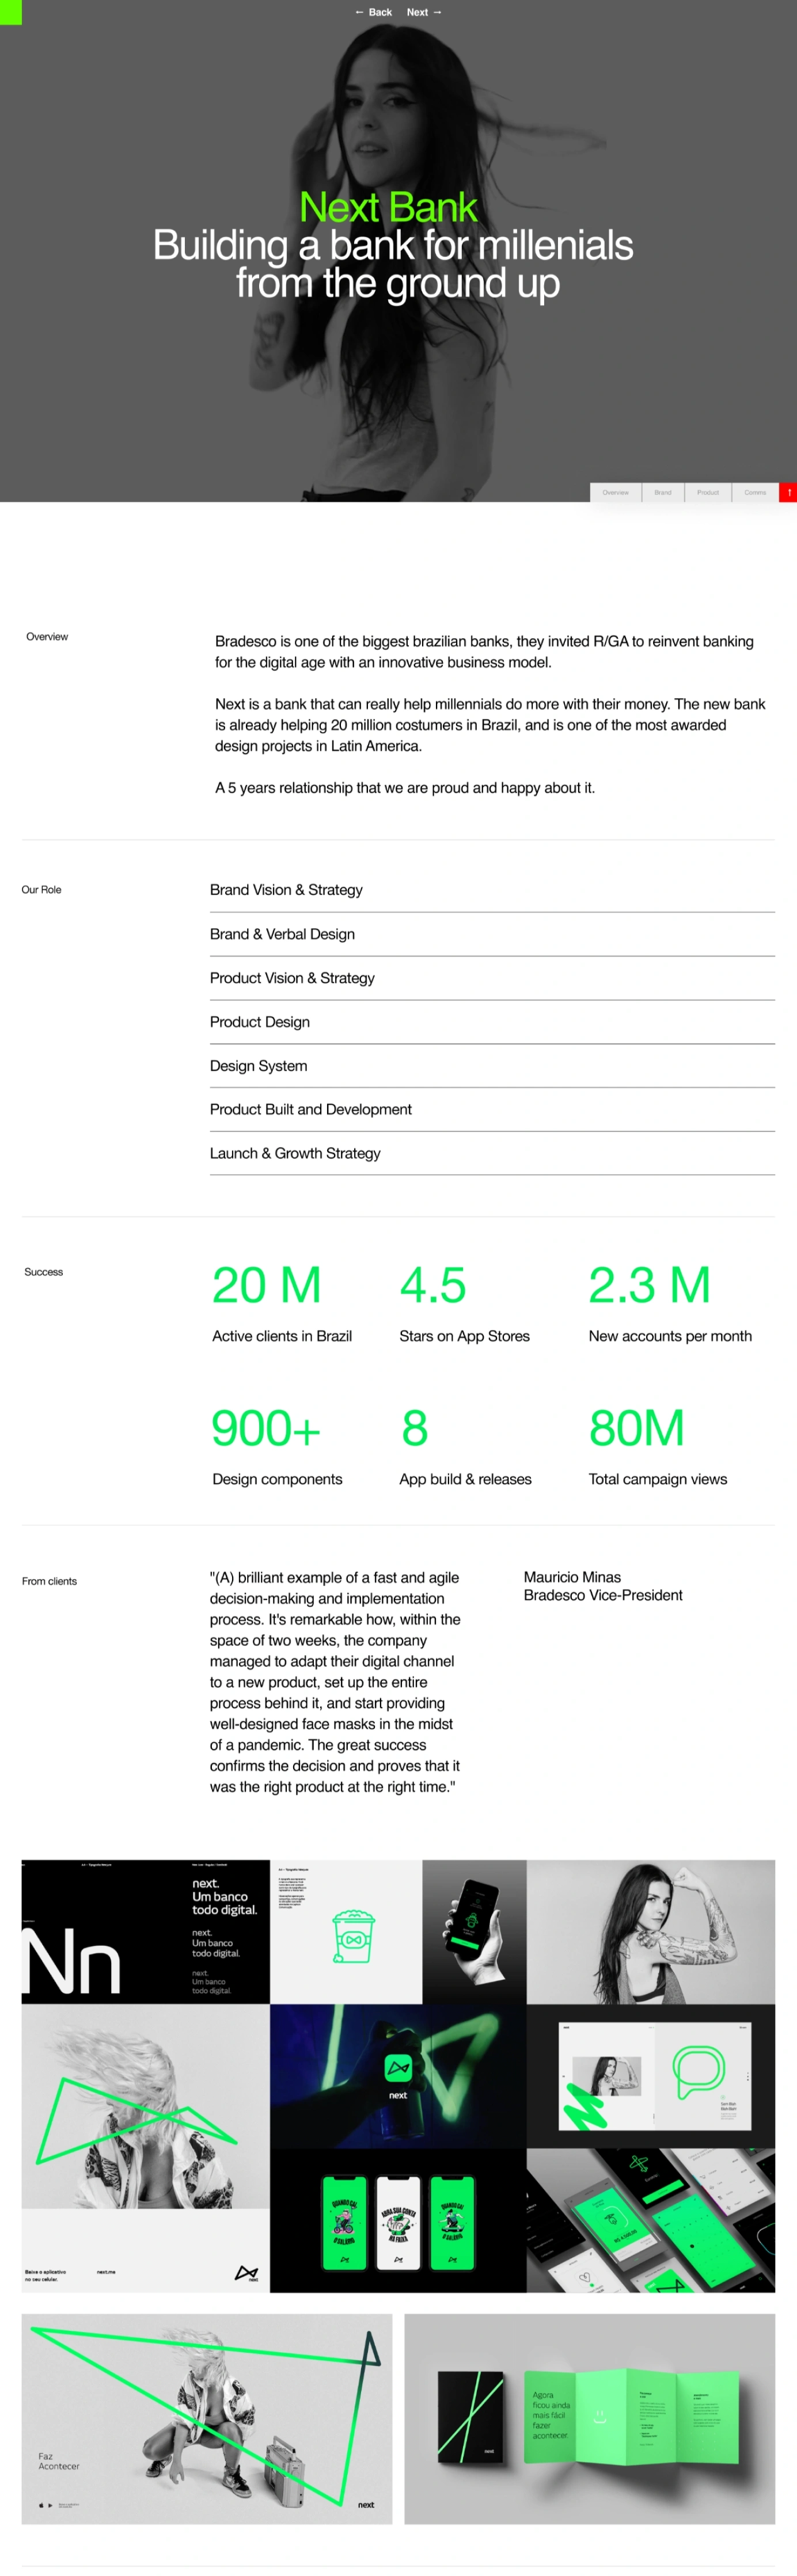Click Product Built and Development row
The height and width of the screenshot is (2576, 797).
tap(492, 1109)
